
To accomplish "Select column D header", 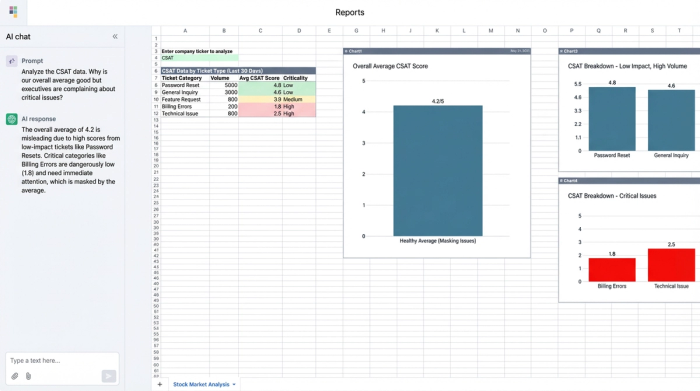I will 299,31.
